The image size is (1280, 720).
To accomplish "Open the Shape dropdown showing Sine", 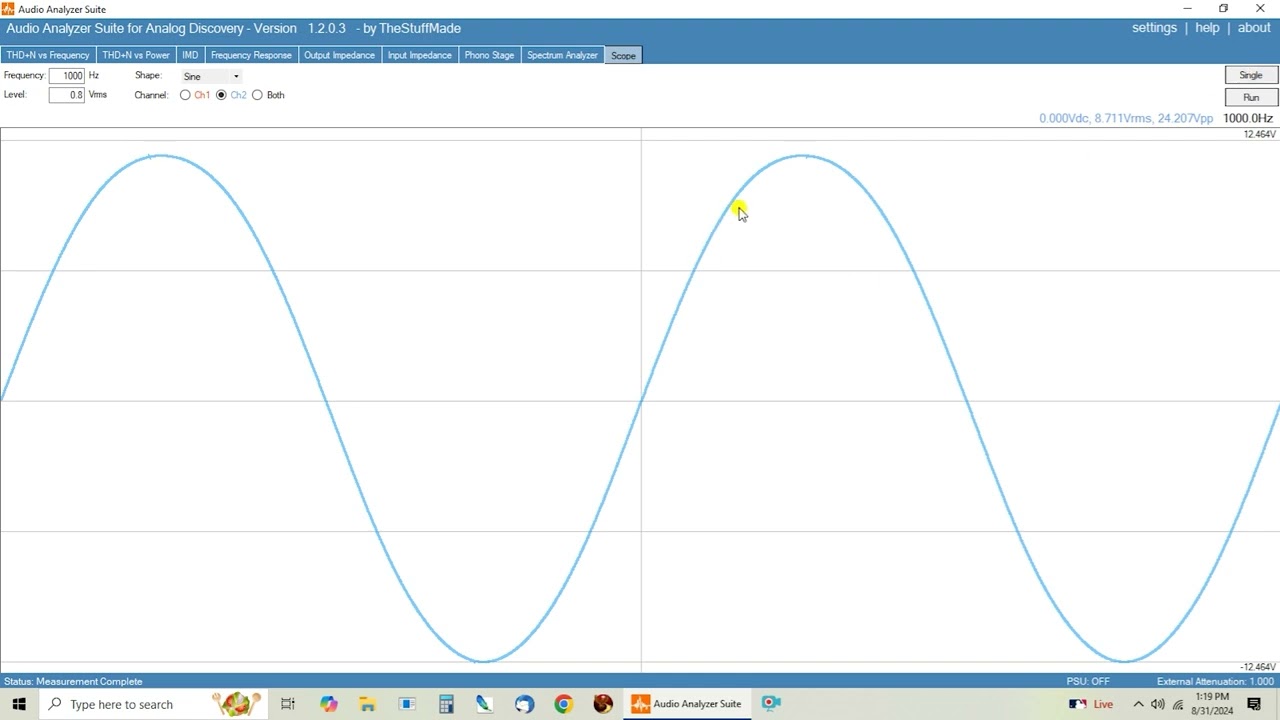I will pos(211,76).
